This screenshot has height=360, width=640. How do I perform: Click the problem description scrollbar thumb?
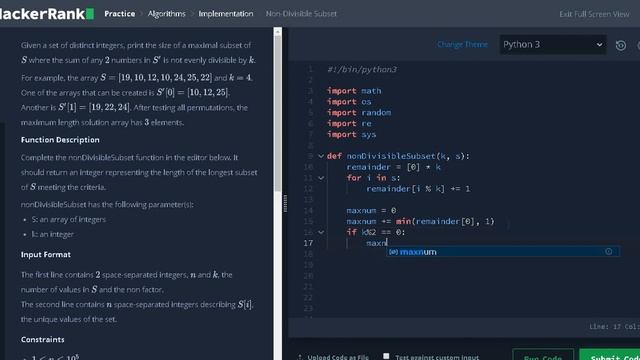click(x=278, y=113)
